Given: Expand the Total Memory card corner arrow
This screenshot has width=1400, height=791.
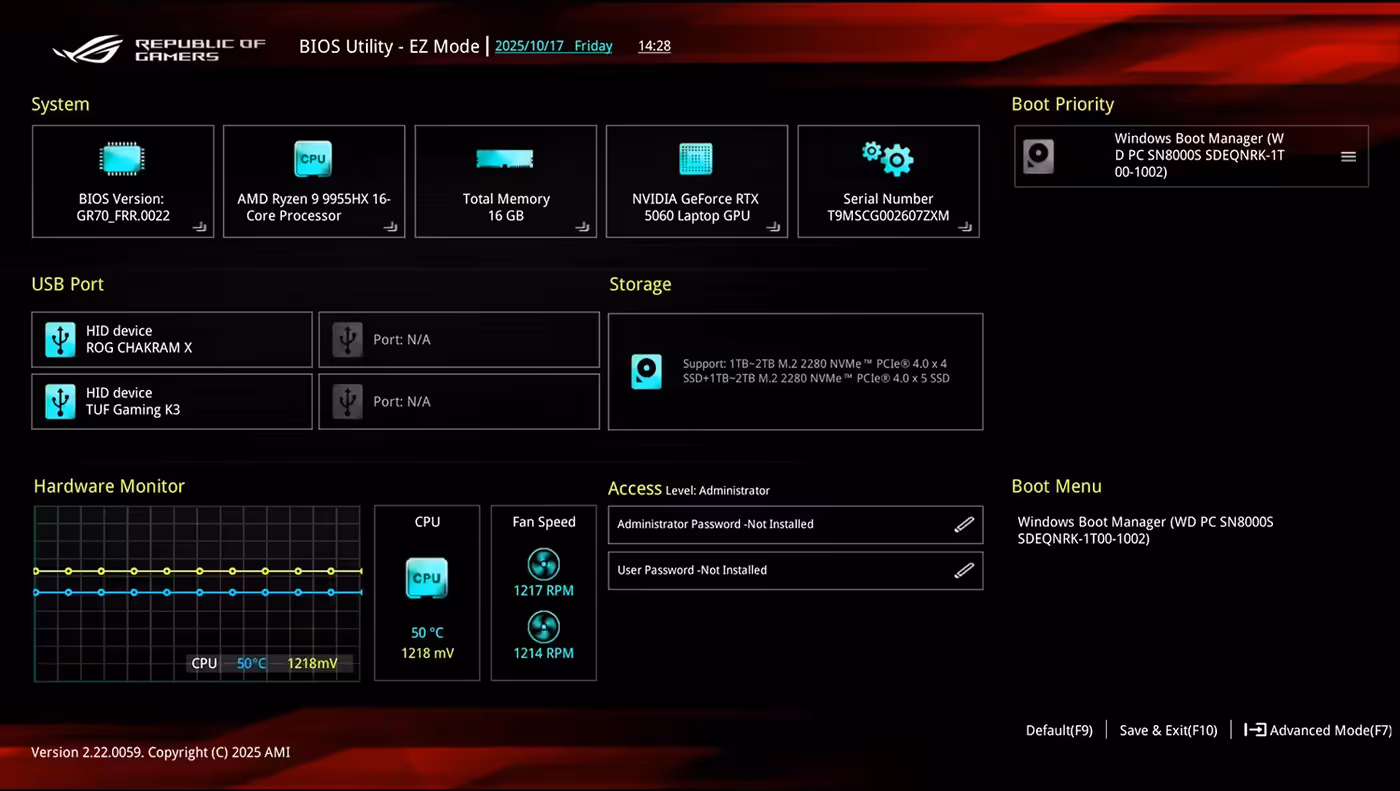Looking at the screenshot, I should click(x=583, y=227).
